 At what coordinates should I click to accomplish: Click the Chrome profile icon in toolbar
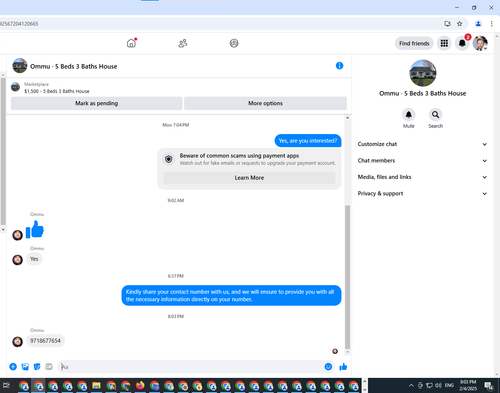pos(478,24)
